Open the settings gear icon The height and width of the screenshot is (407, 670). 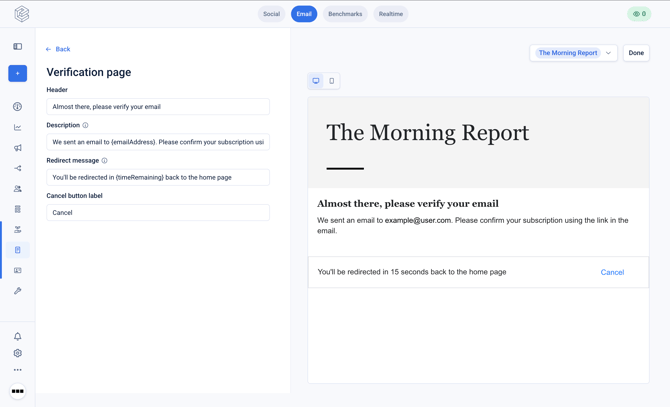tap(18, 353)
